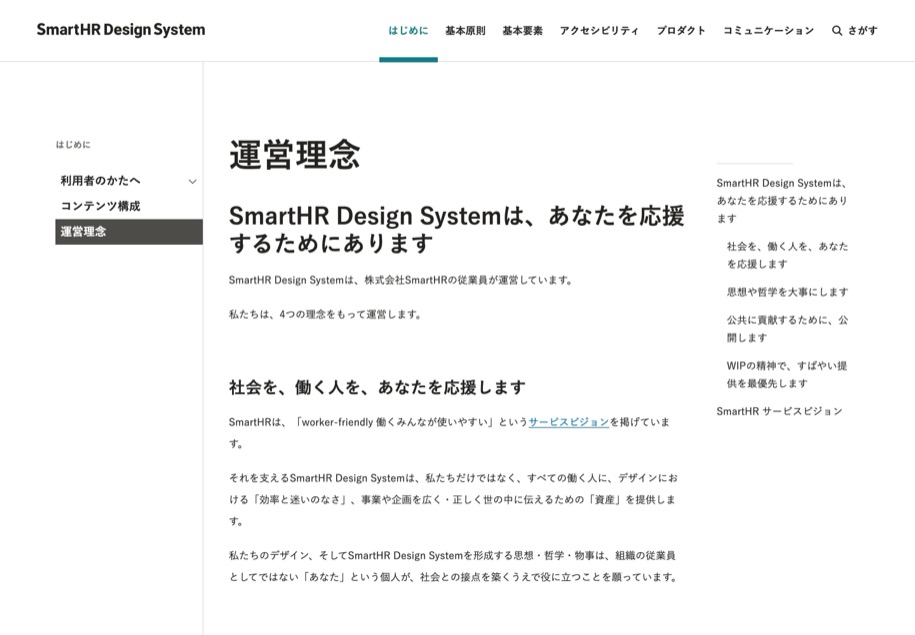This screenshot has width=915, height=635.
Task: Open the コンテンツ構成 sidebar item
Action: pyautogui.click(x=100, y=206)
